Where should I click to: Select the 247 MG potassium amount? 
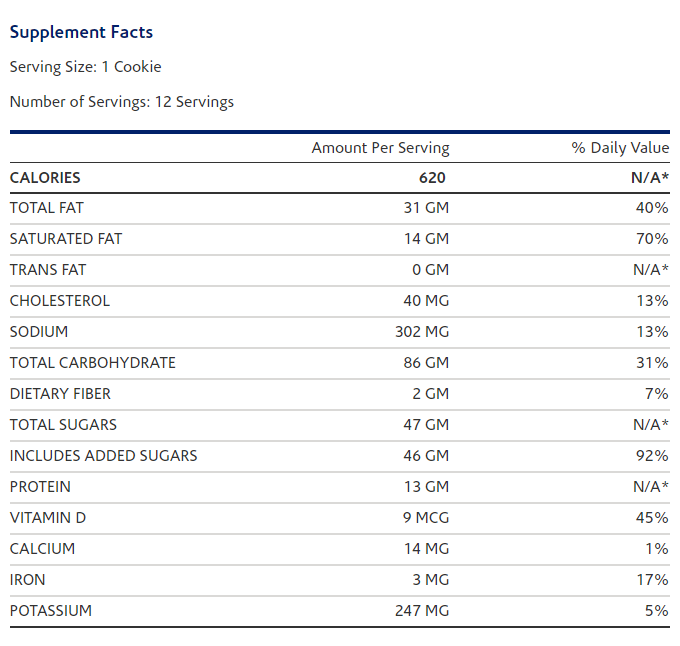pos(422,611)
